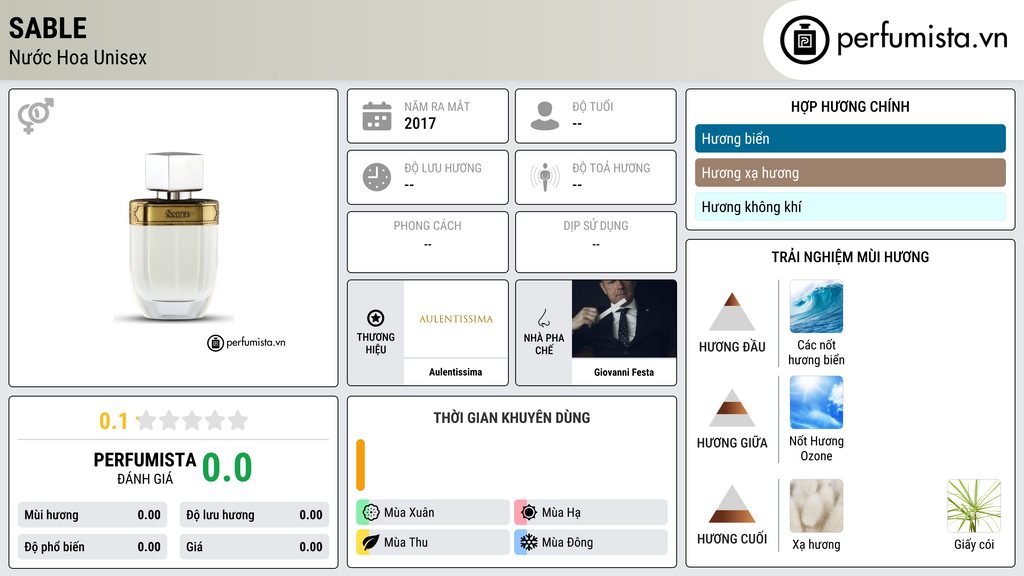Click the SABLE title text

tap(48, 28)
